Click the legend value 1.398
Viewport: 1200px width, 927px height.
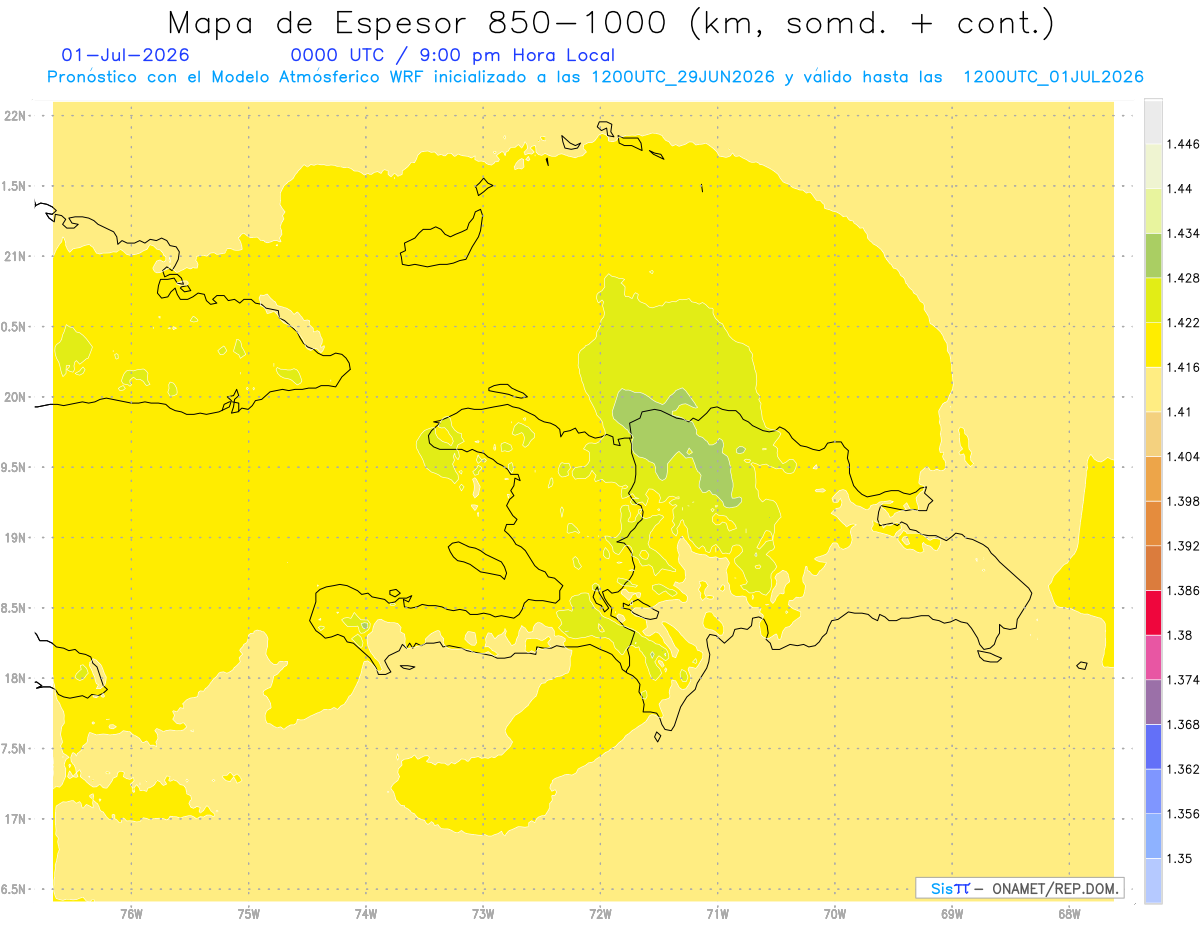click(x=1183, y=501)
